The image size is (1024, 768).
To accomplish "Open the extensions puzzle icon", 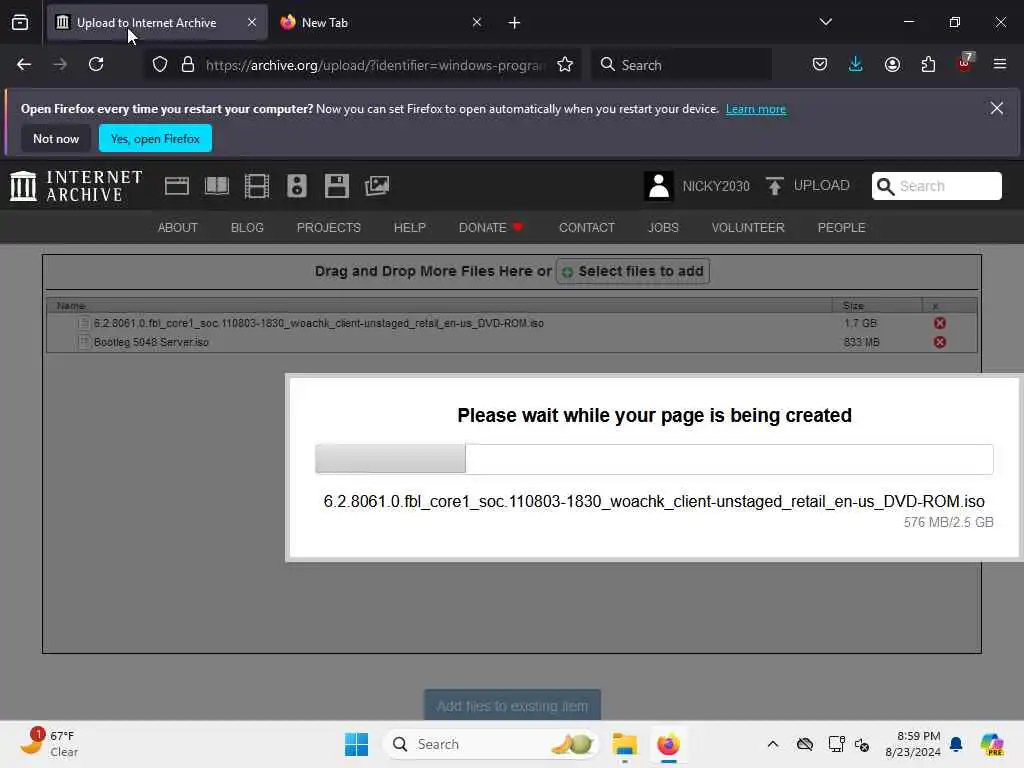I will point(928,65).
